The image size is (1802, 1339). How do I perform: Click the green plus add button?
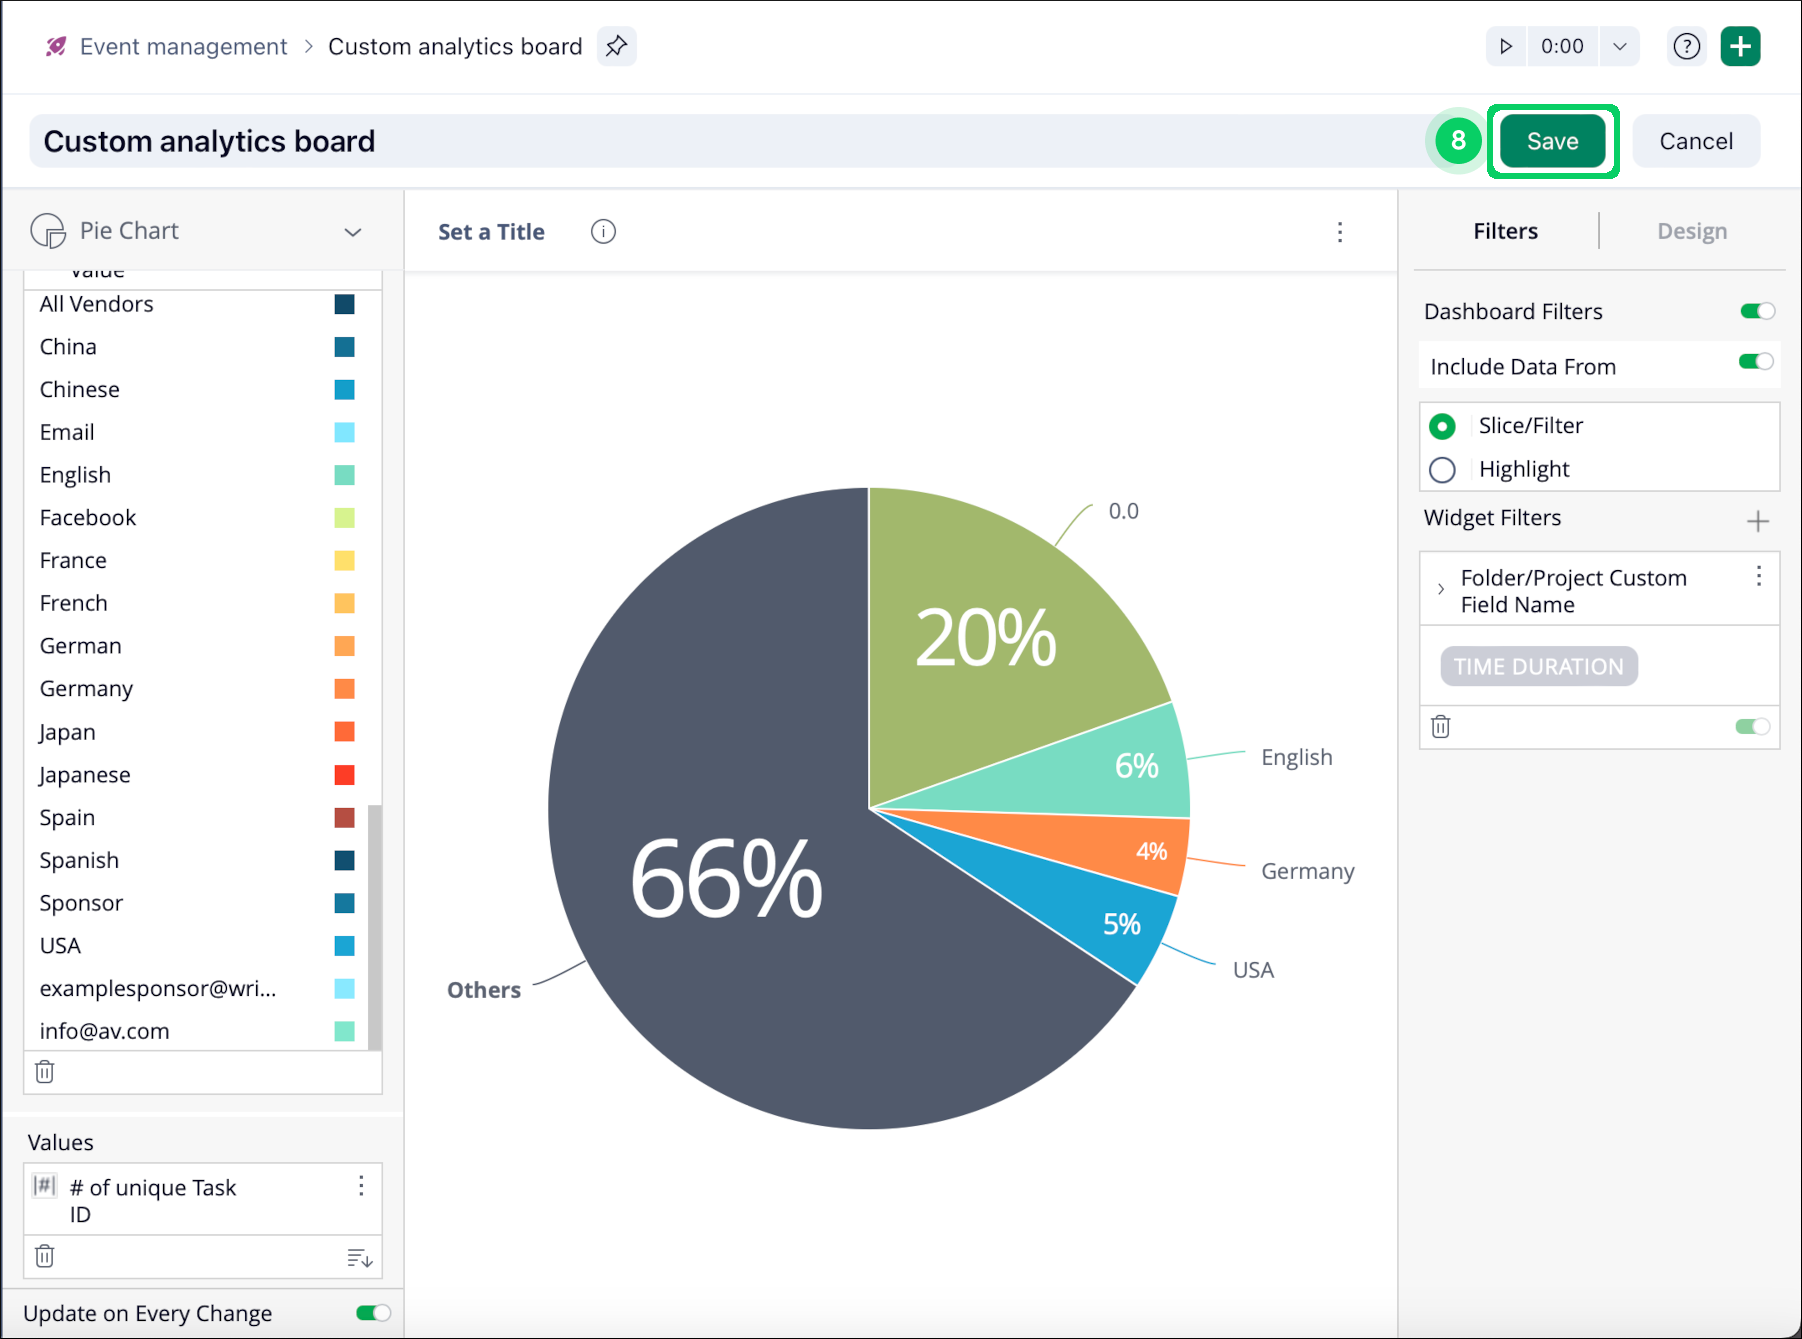point(1740,46)
